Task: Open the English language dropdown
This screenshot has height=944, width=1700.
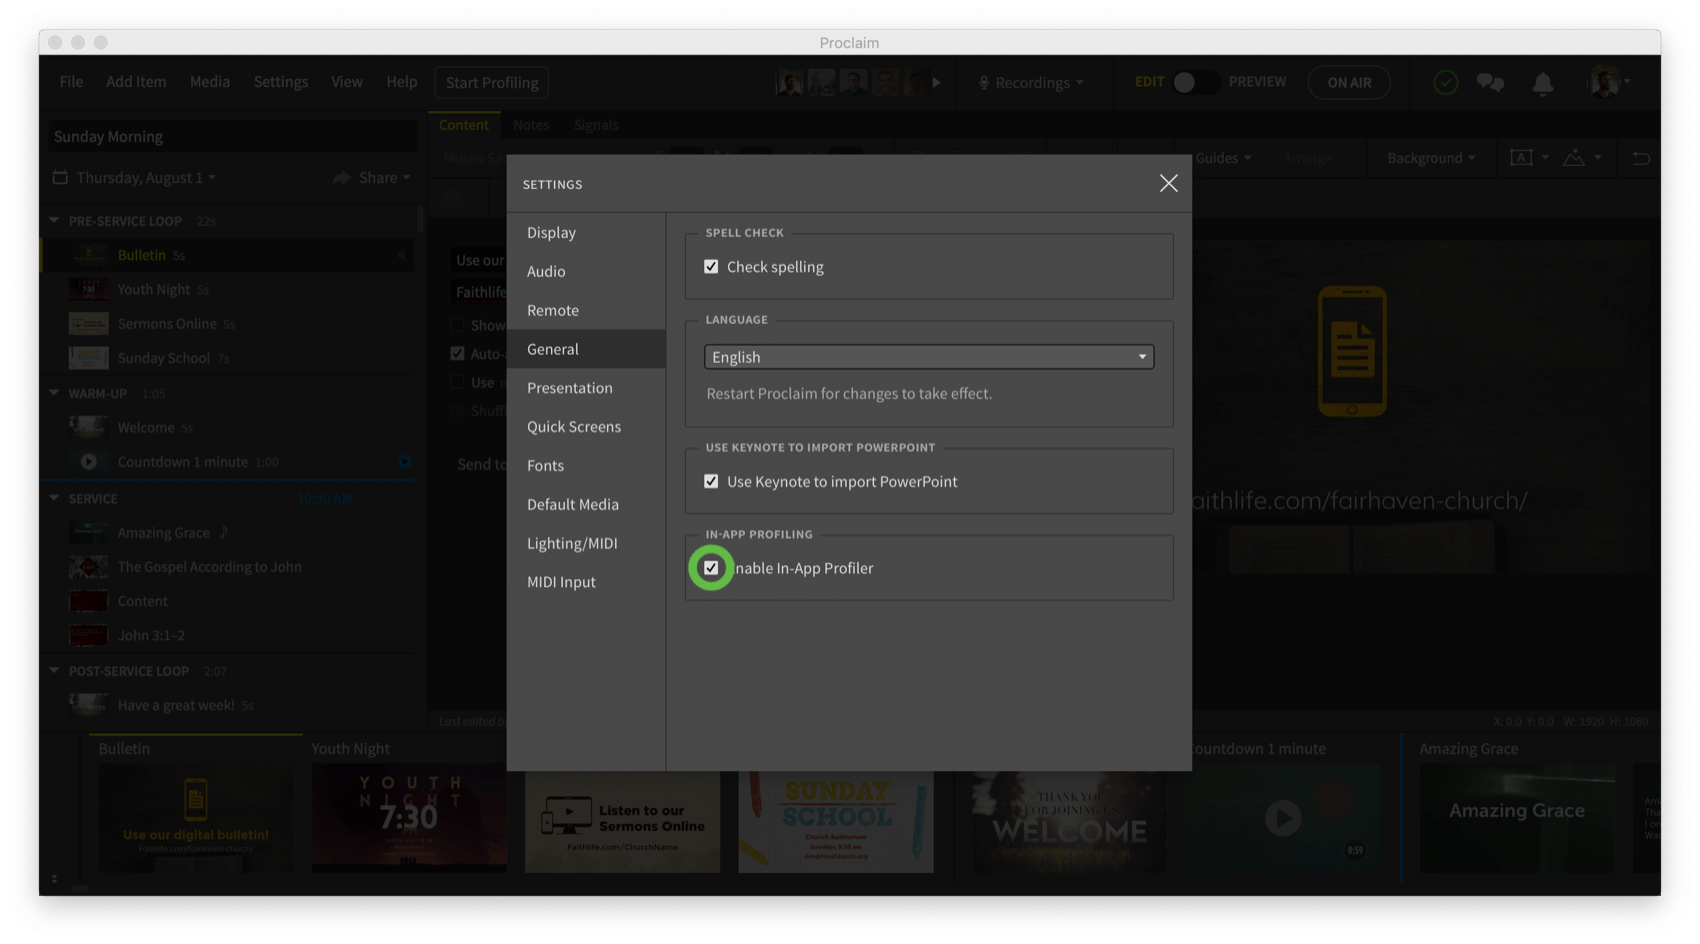Action: (929, 357)
